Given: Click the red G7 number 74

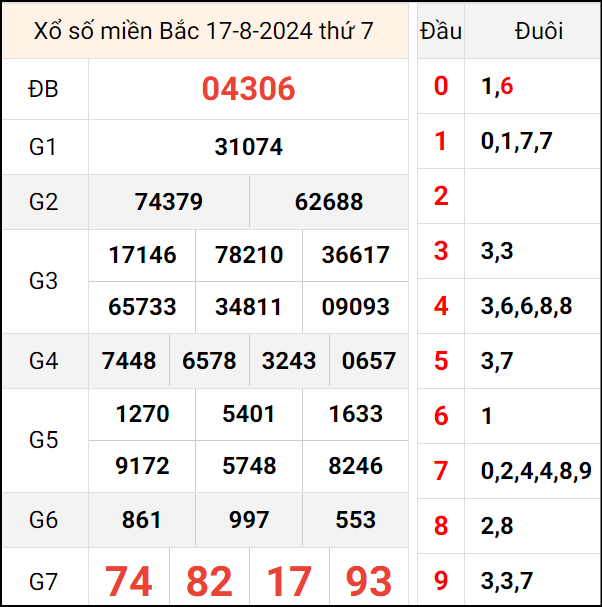Looking at the screenshot, I should tap(129, 581).
